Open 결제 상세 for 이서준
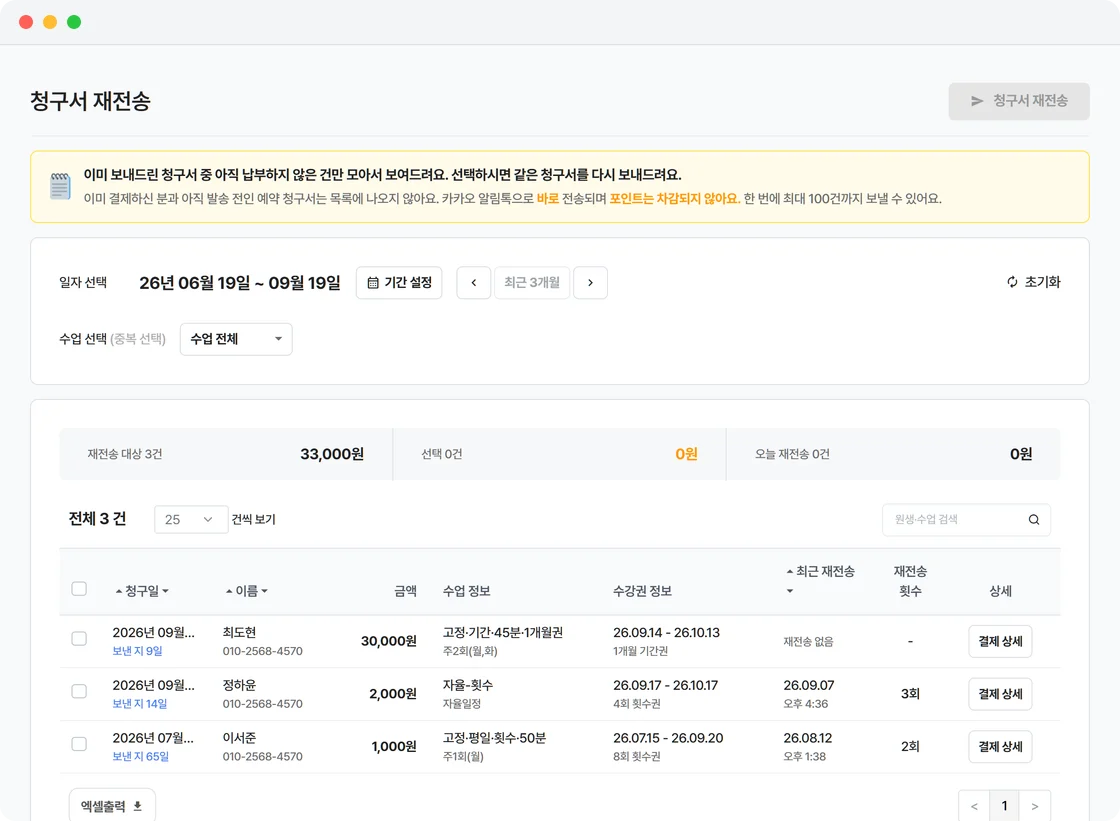Viewport: 1120px width, 821px height. [x=1000, y=747]
